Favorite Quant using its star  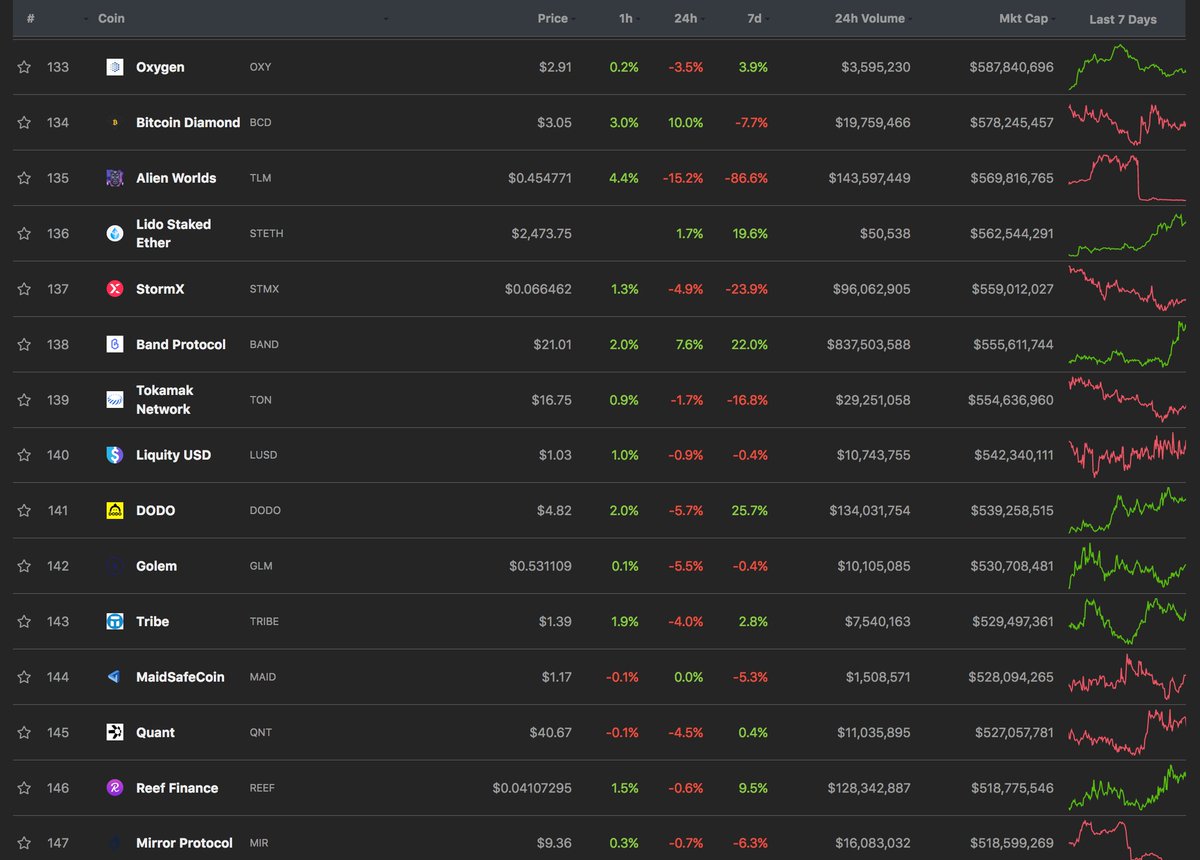coord(24,733)
